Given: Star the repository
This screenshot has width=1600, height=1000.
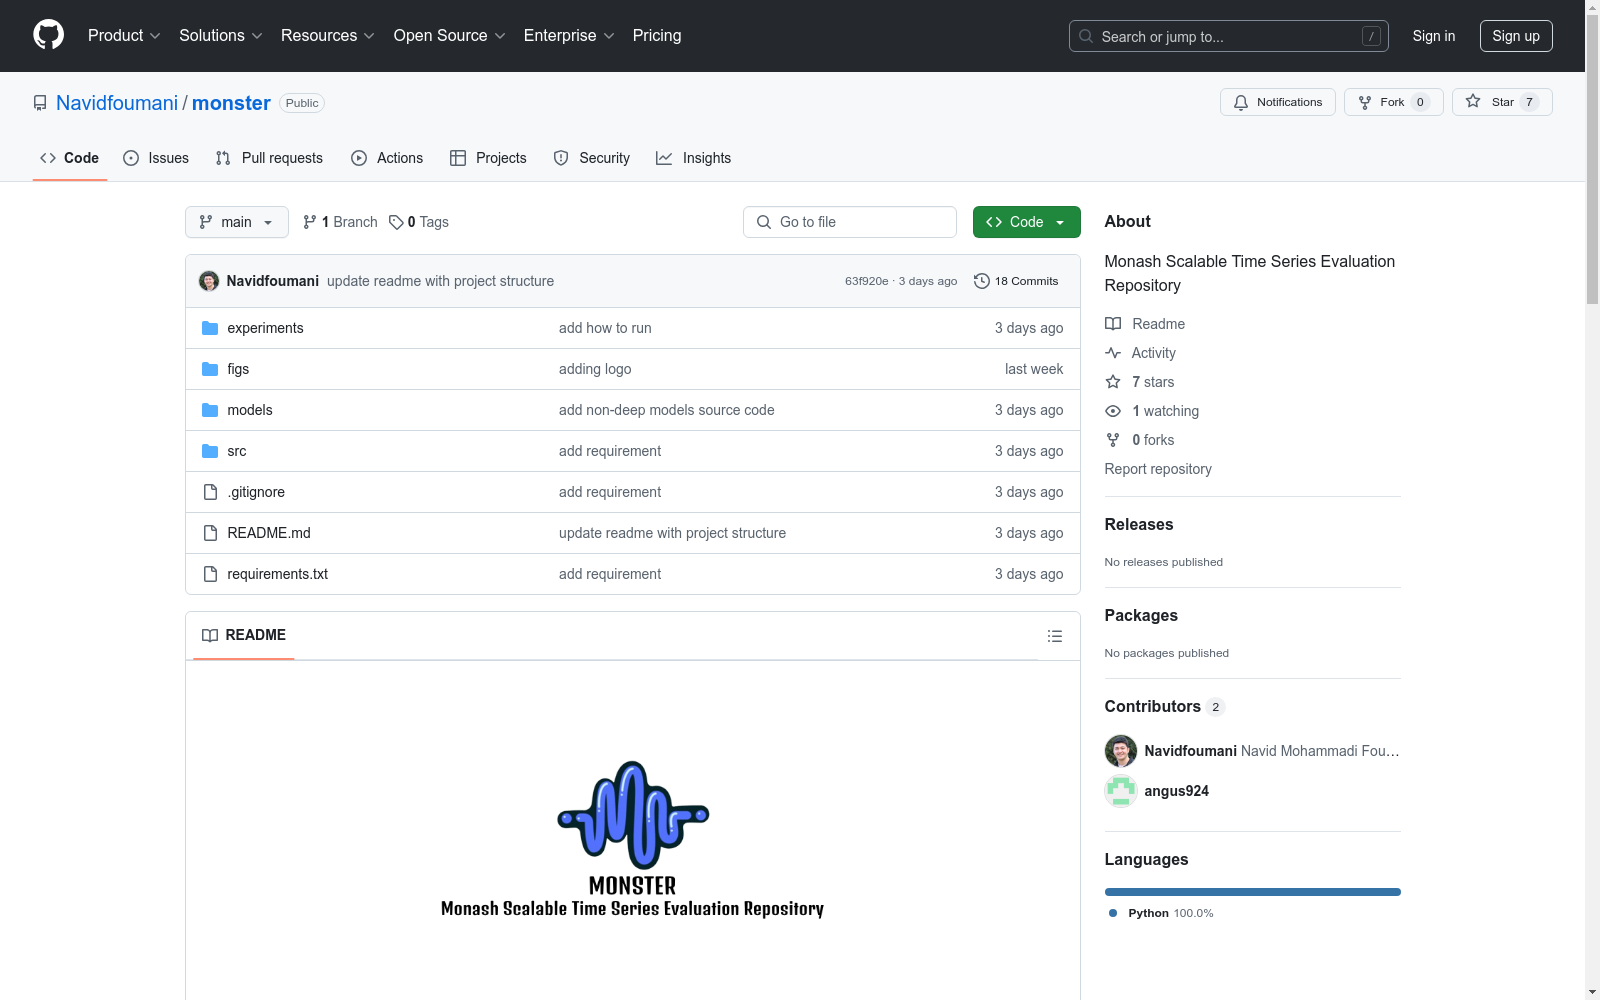Looking at the screenshot, I should 1502,102.
